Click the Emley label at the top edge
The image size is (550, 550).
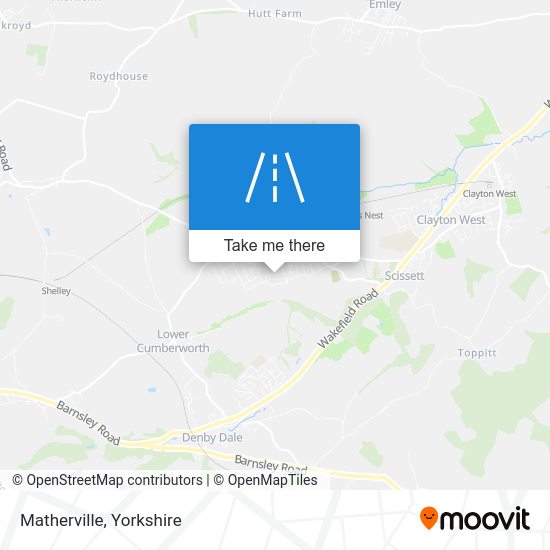[x=385, y=5]
